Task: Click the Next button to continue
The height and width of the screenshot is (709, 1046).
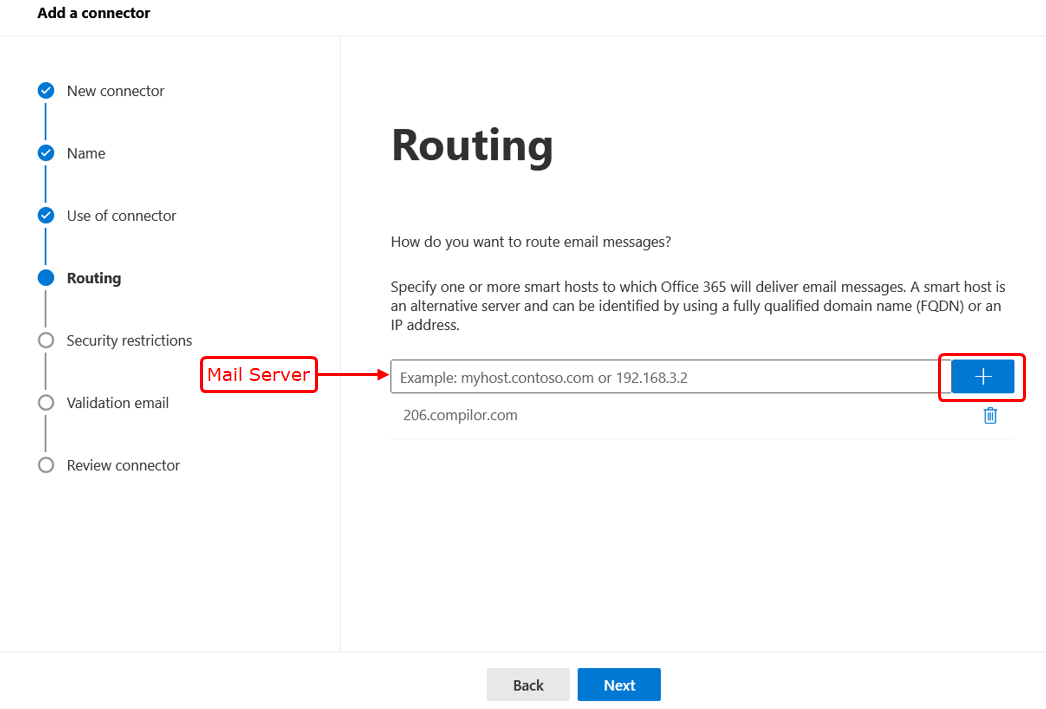Action: tap(619, 685)
